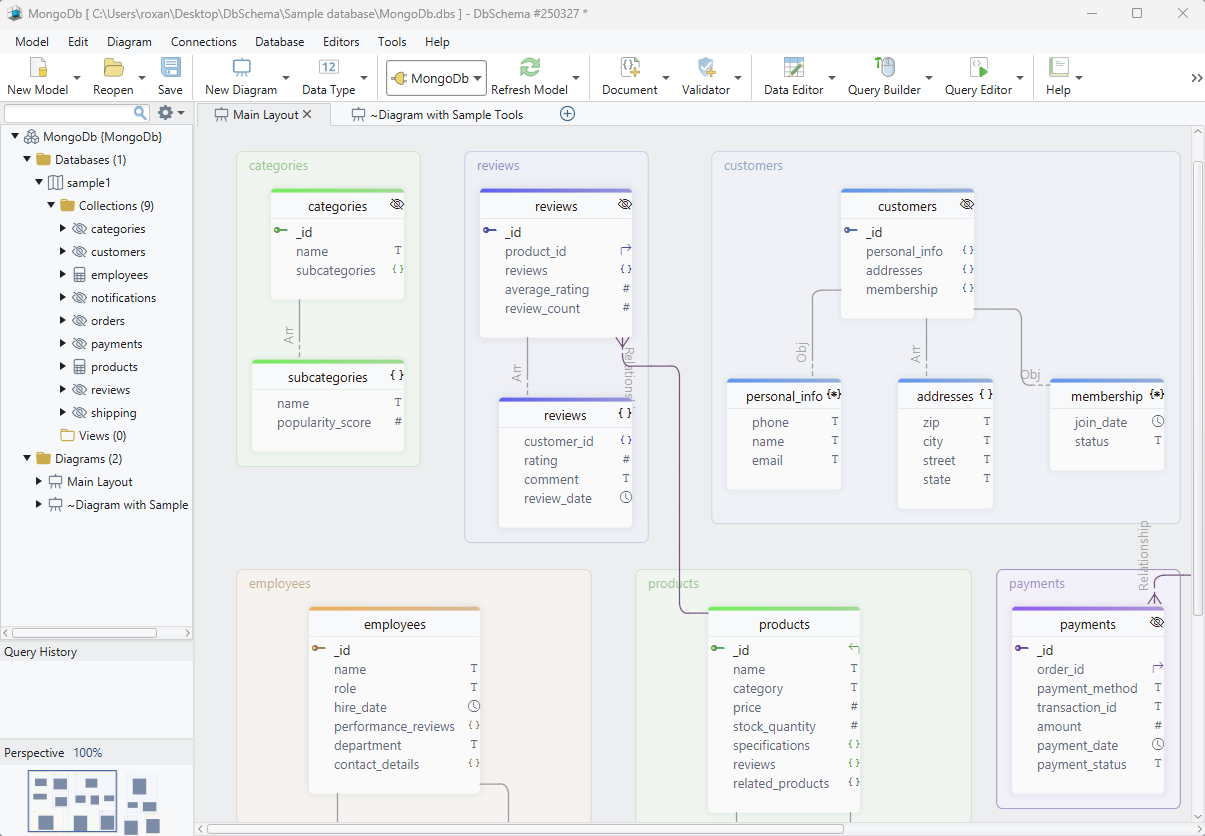Open the Query Editor tool
Viewport: 1205px width, 836px height.
[x=979, y=67]
